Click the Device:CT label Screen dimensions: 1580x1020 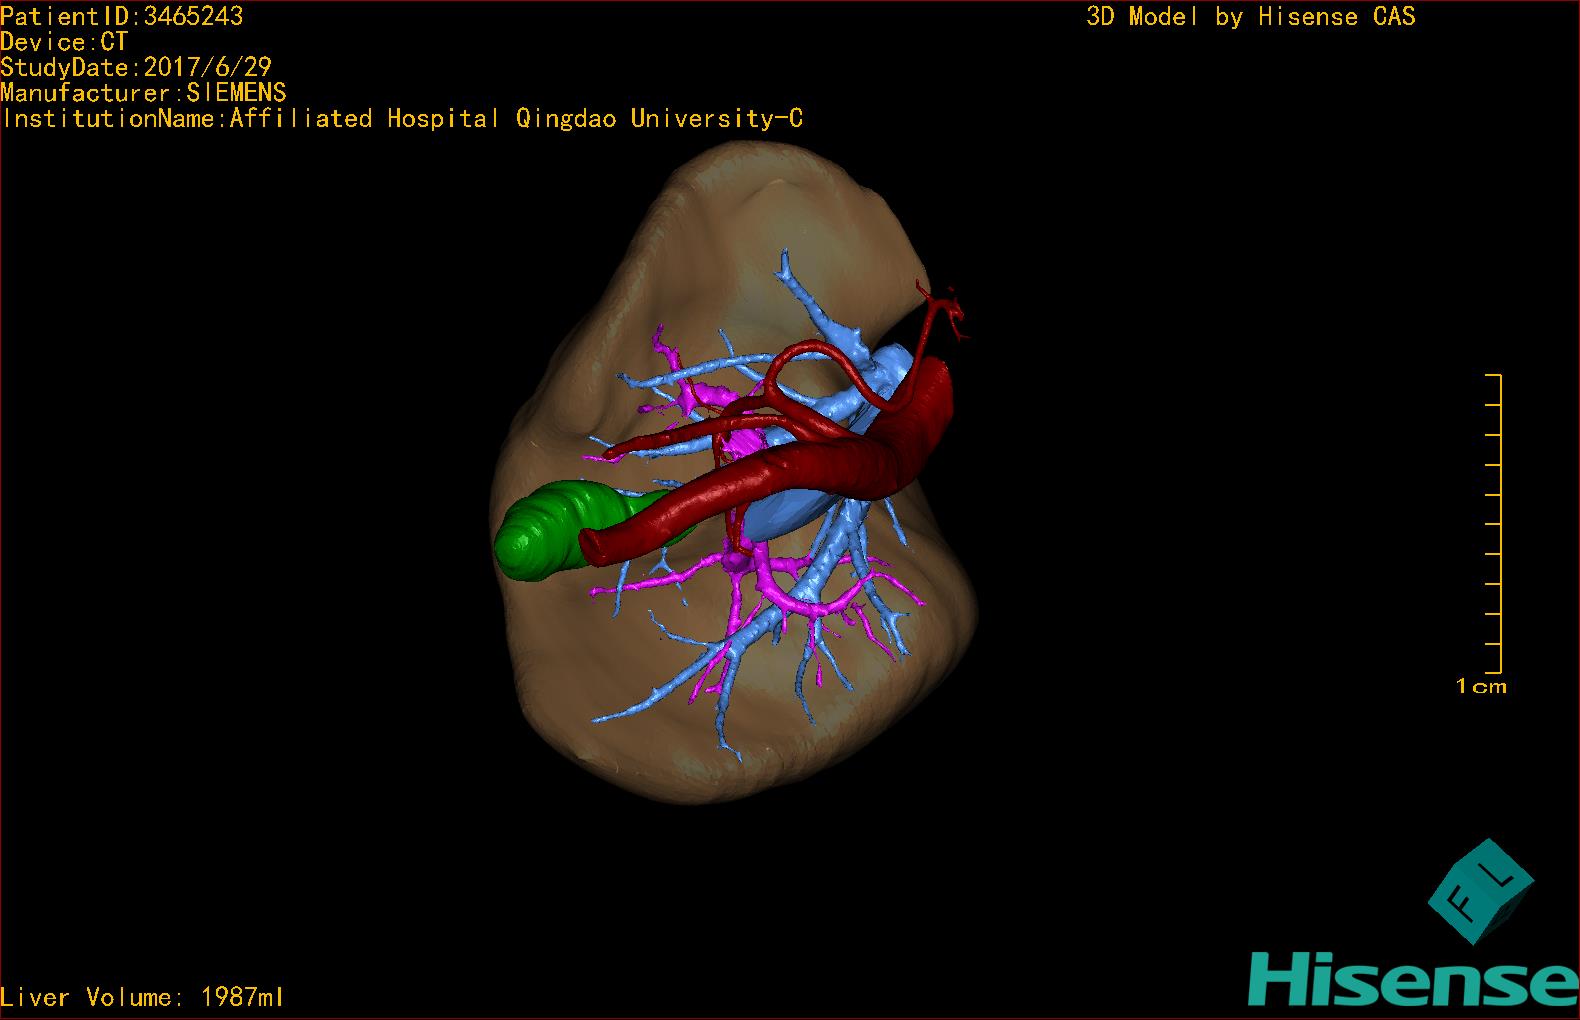point(64,42)
